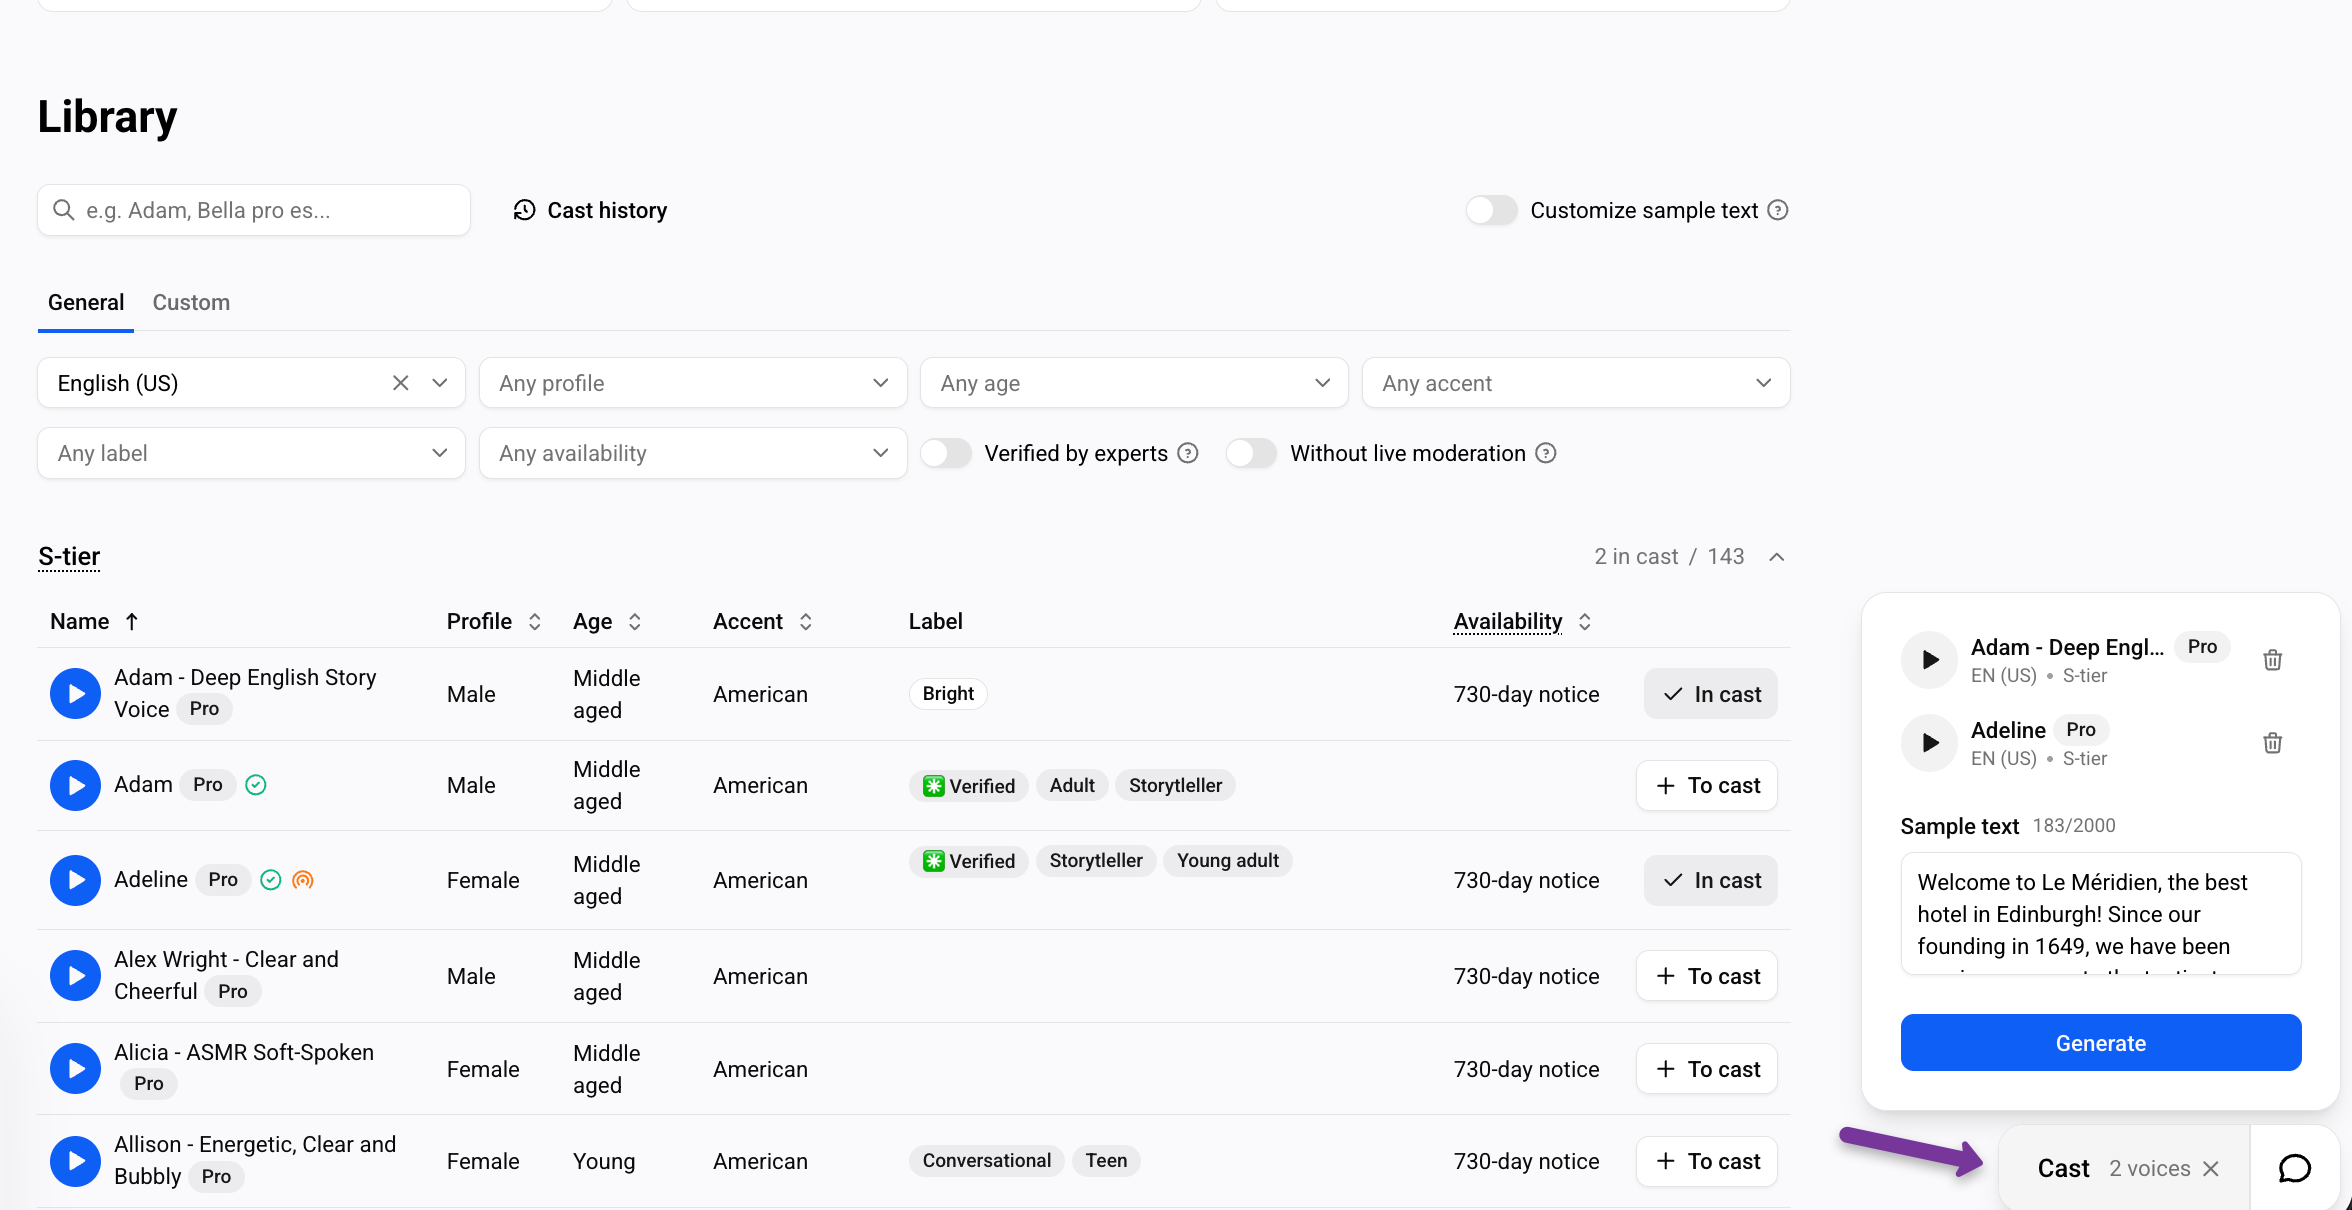2352x1210 pixels.
Task: Toggle Customize sample text switch
Action: [1491, 210]
